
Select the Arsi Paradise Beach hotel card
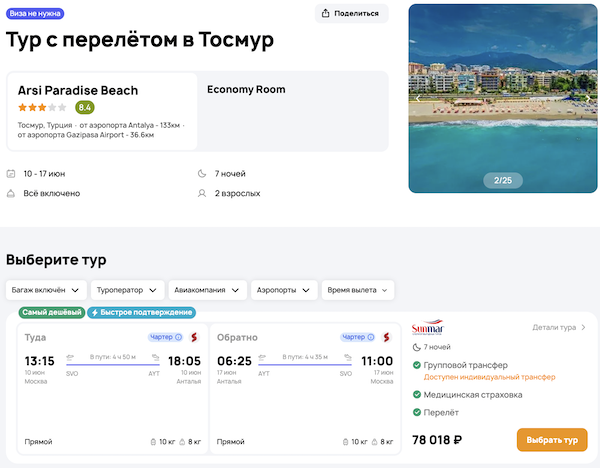pos(102,110)
